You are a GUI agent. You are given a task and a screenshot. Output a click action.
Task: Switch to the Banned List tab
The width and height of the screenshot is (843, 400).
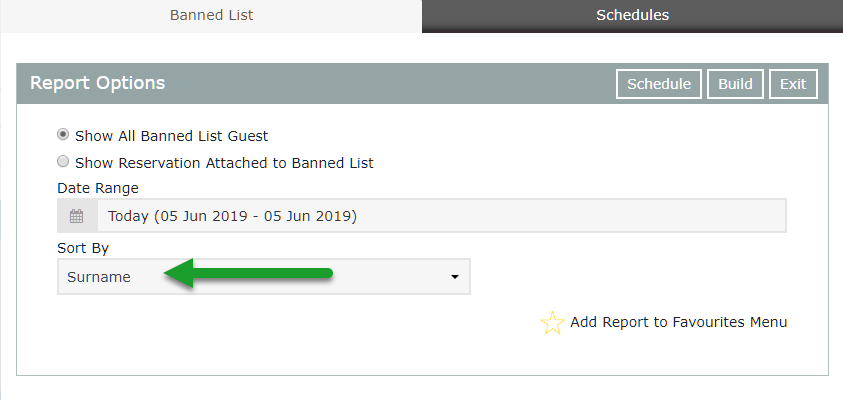(x=211, y=16)
